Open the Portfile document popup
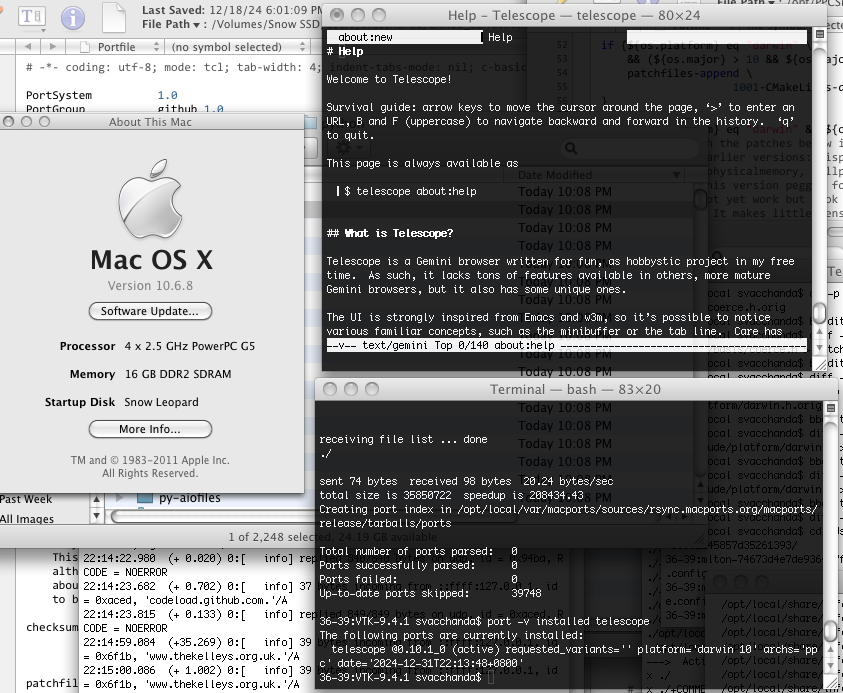Screen dimensions: 843x693 (x=119, y=47)
